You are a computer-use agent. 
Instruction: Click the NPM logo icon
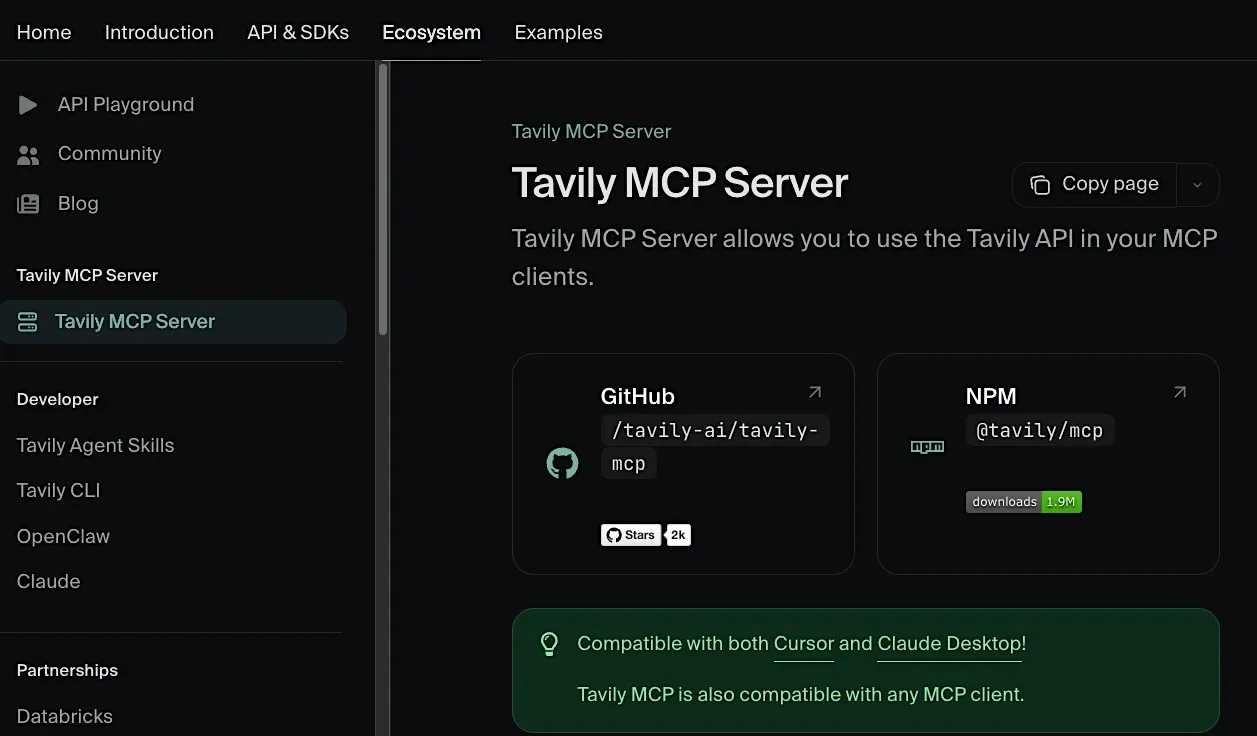[x=927, y=447]
